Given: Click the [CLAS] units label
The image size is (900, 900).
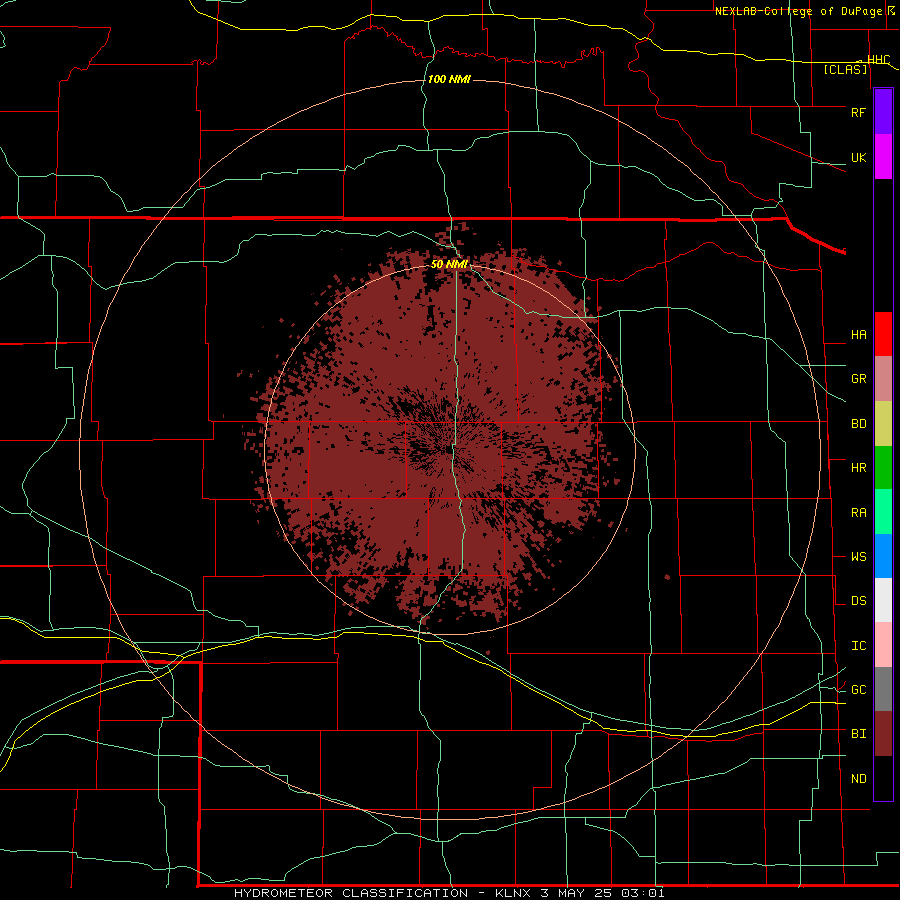Looking at the screenshot, I should [845, 69].
